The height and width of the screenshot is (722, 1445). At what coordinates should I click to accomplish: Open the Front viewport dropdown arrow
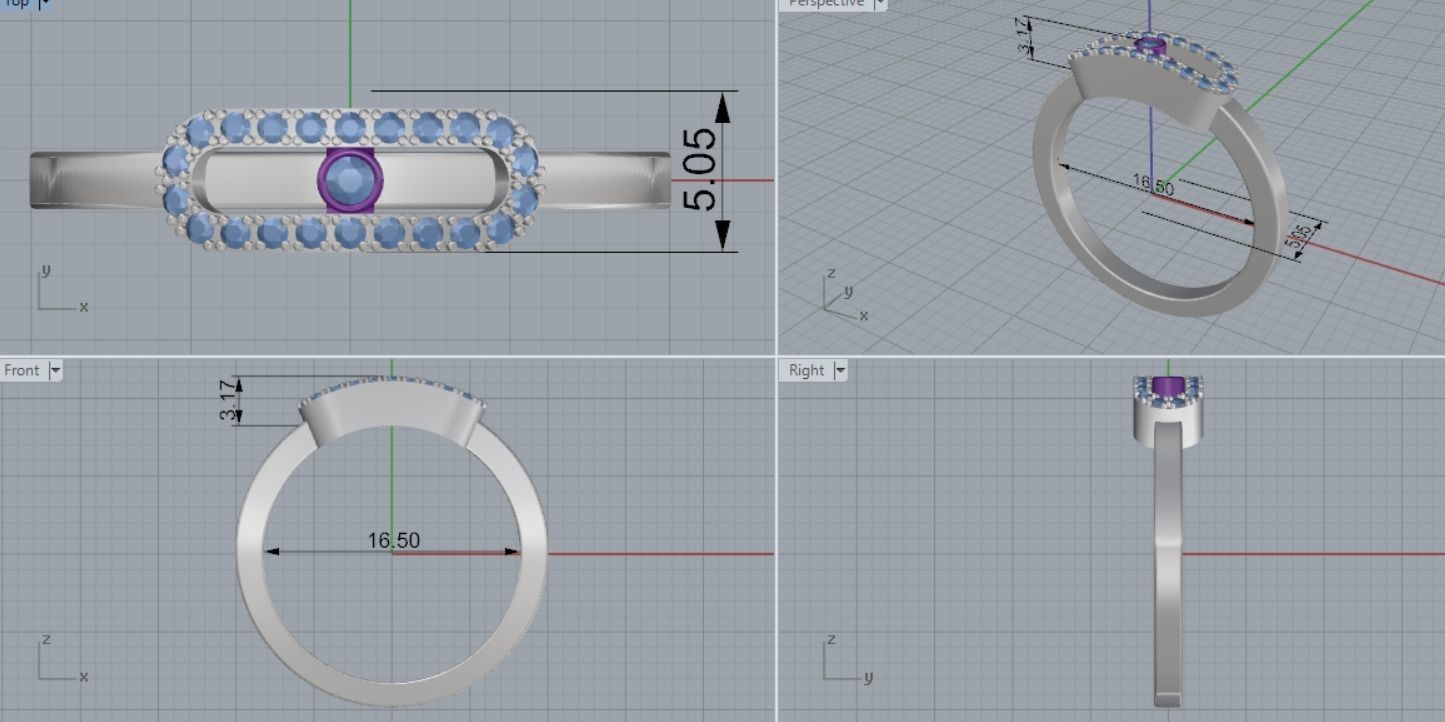[x=55, y=370]
